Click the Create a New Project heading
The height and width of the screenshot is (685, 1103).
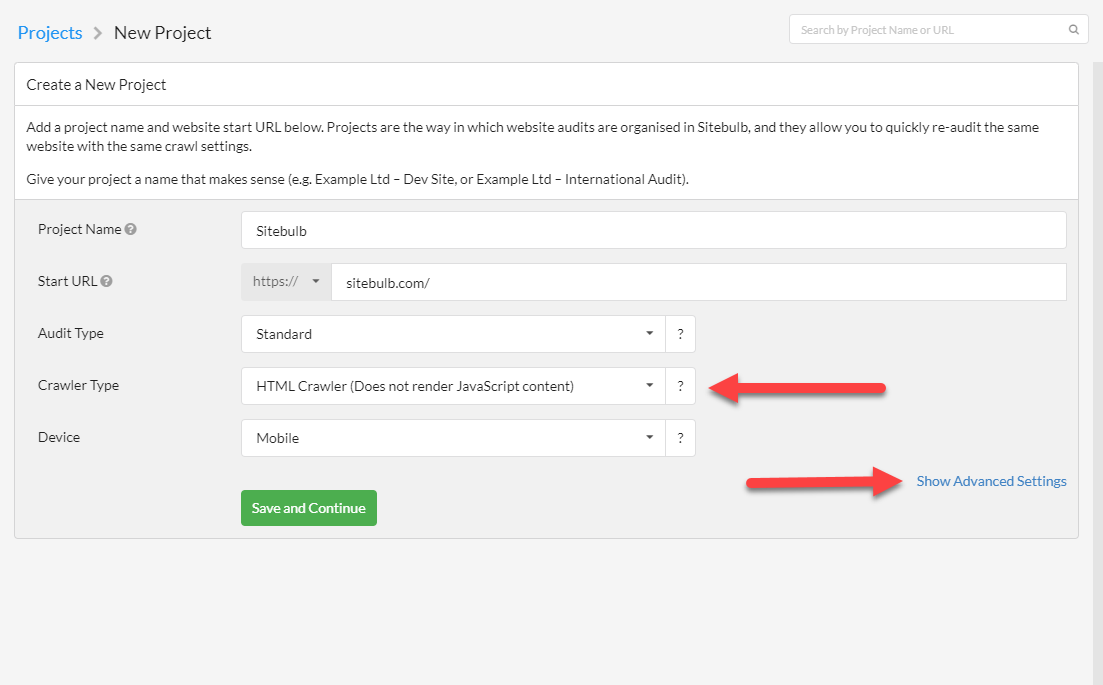coord(96,84)
